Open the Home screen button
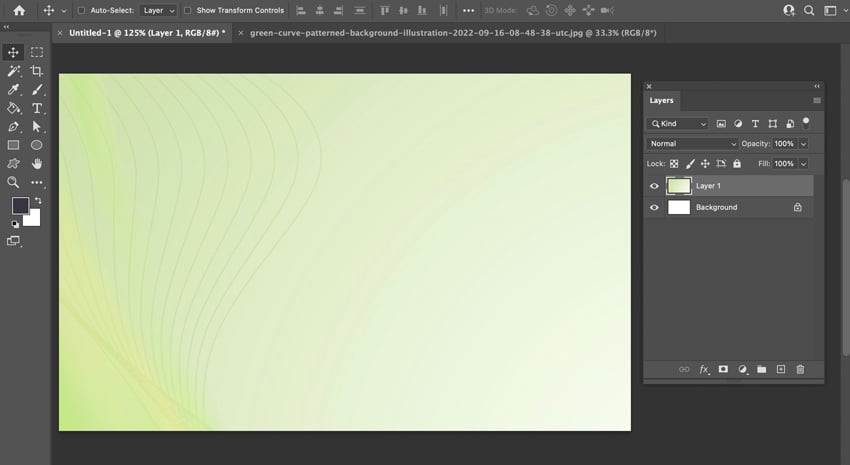The height and width of the screenshot is (465, 850). pyautogui.click(x=18, y=10)
